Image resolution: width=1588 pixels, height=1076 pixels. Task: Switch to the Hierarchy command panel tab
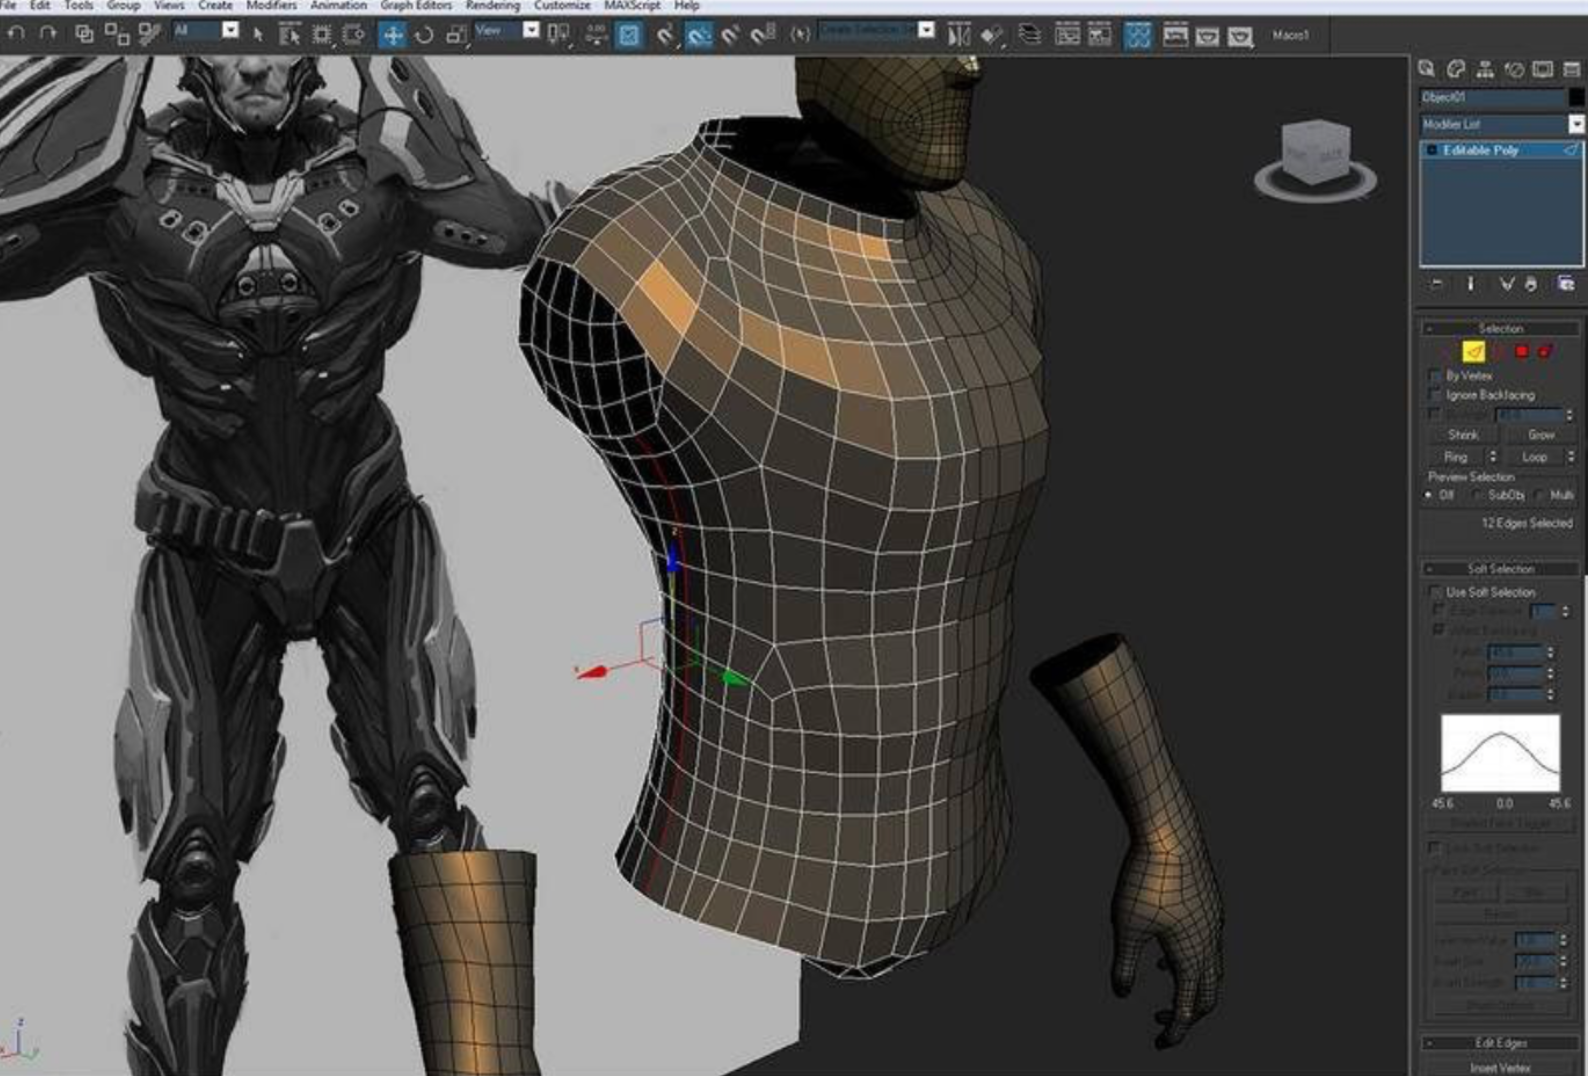click(1485, 68)
